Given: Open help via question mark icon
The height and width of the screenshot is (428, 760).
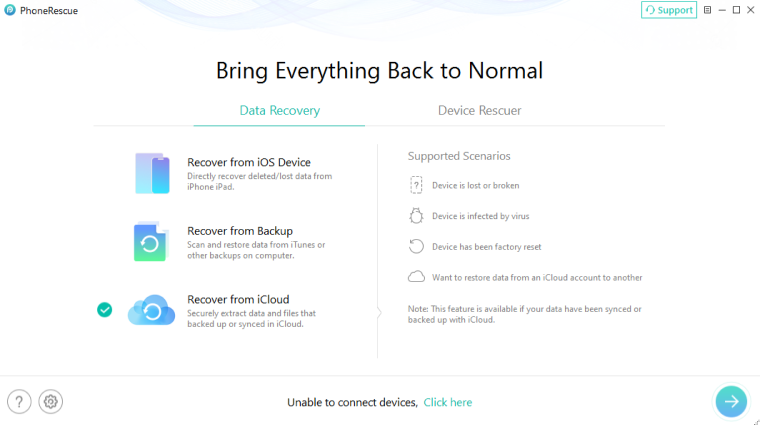Looking at the screenshot, I should pyautogui.click(x=19, y=402).
